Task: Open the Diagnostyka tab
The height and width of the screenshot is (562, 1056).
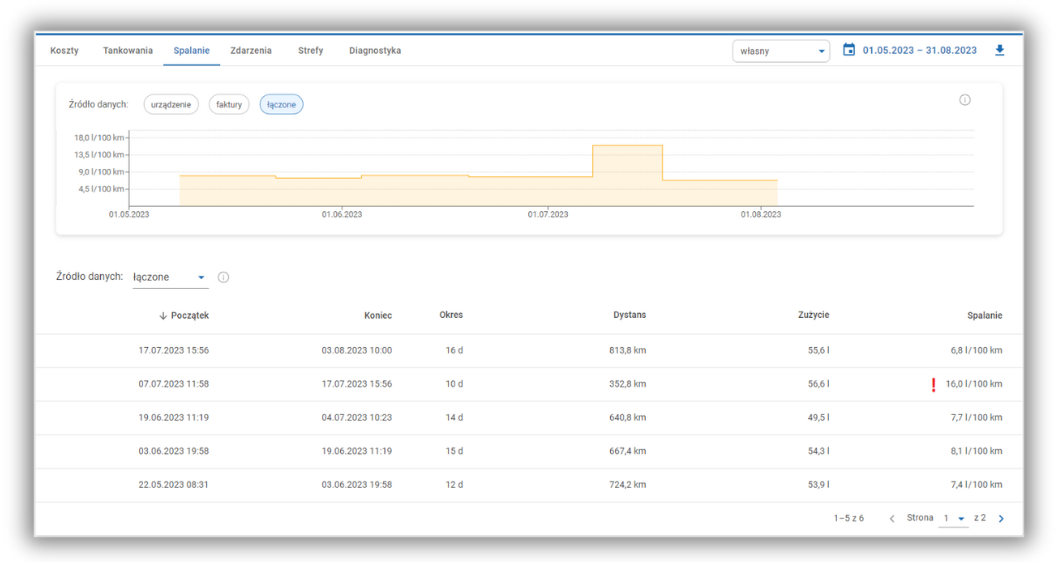Action: click(375, 51)
